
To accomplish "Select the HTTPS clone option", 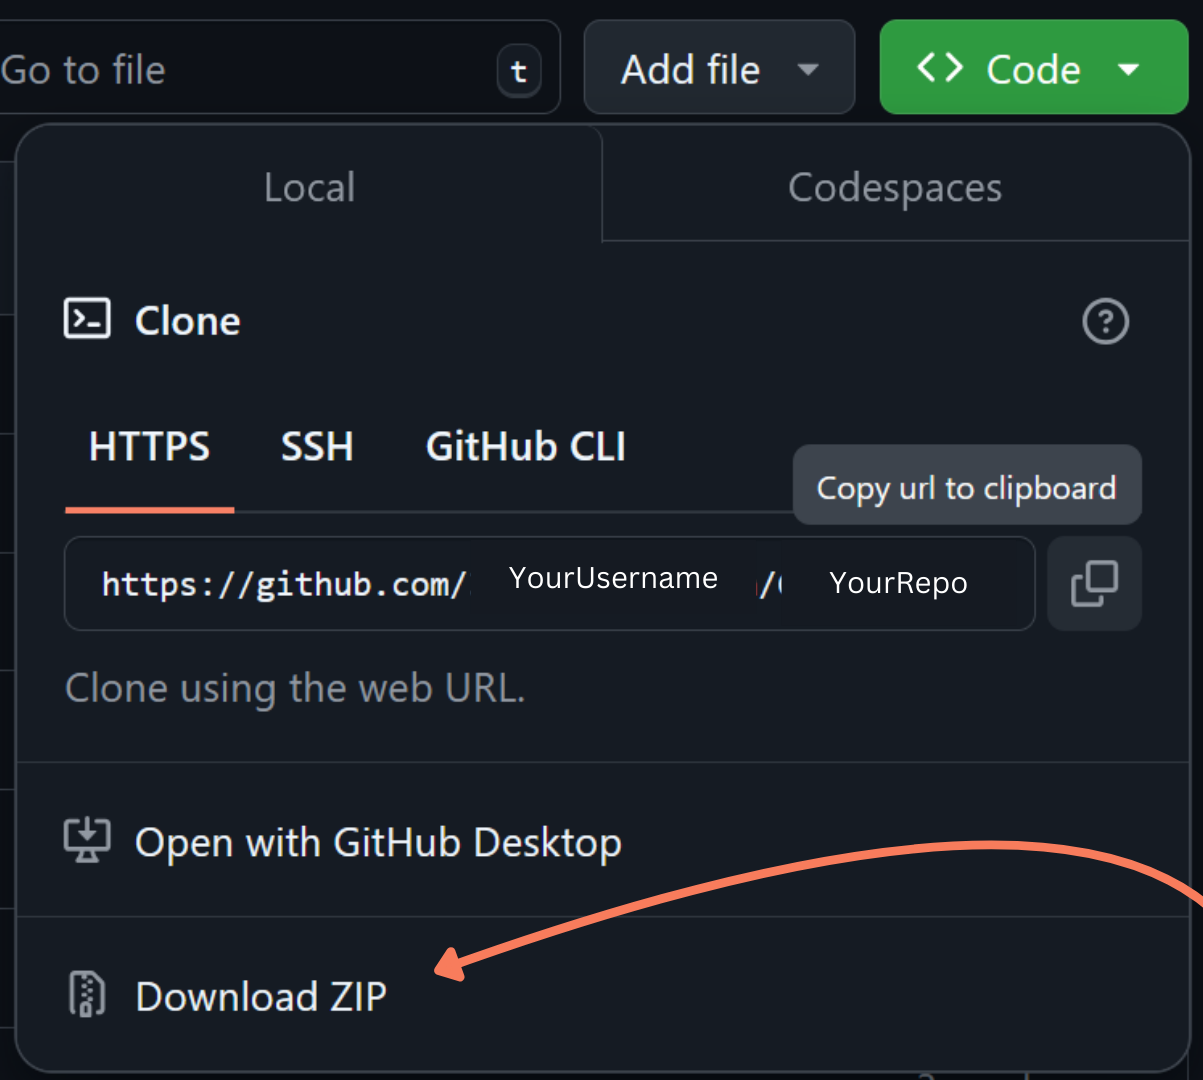I will click(x=149, y=447).
